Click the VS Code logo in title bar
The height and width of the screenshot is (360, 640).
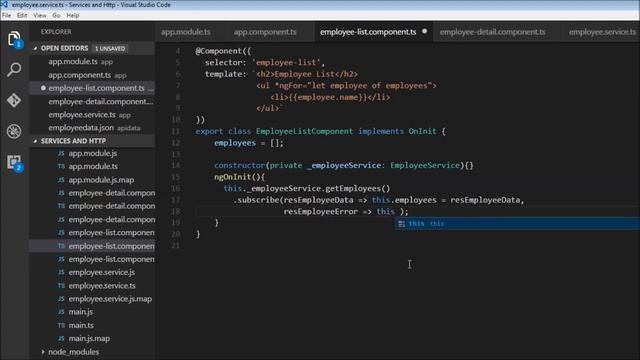[x=4, y=4]
